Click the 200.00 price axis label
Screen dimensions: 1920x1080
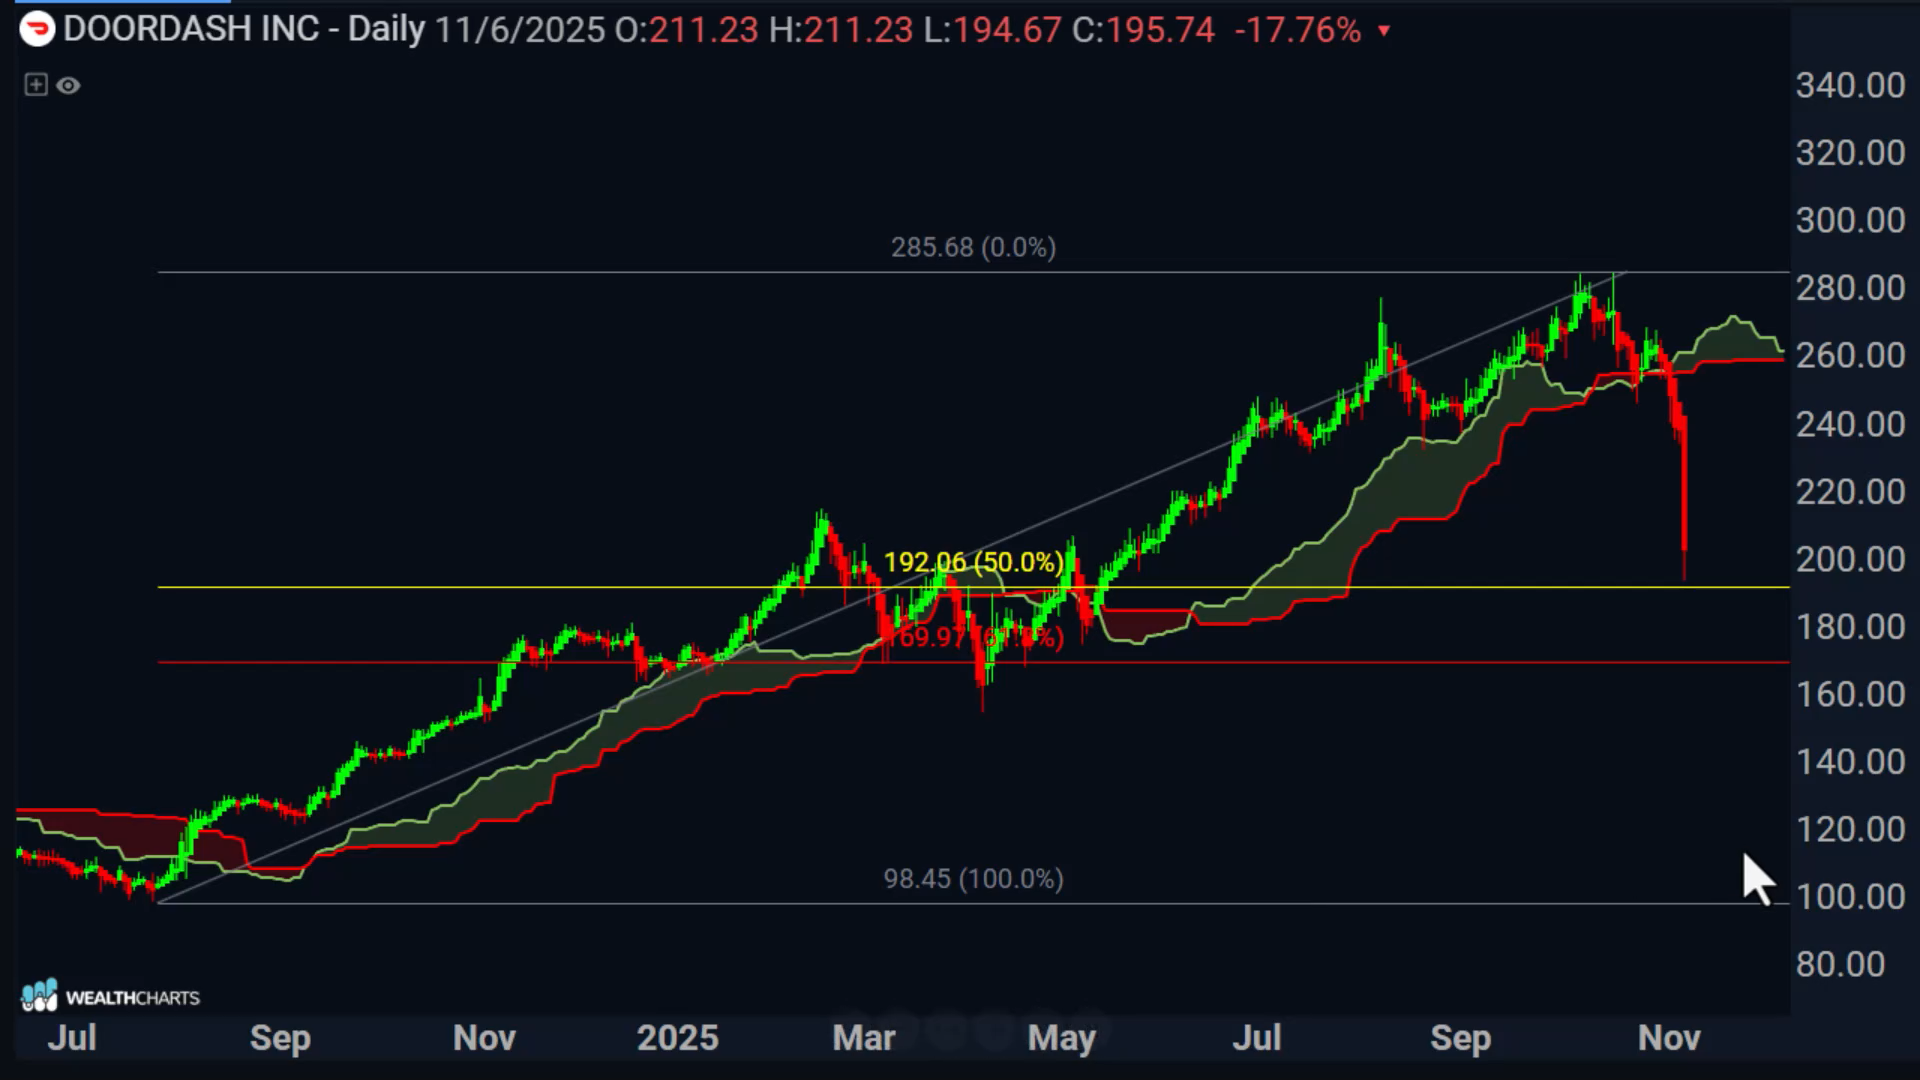pos(1849,559)
